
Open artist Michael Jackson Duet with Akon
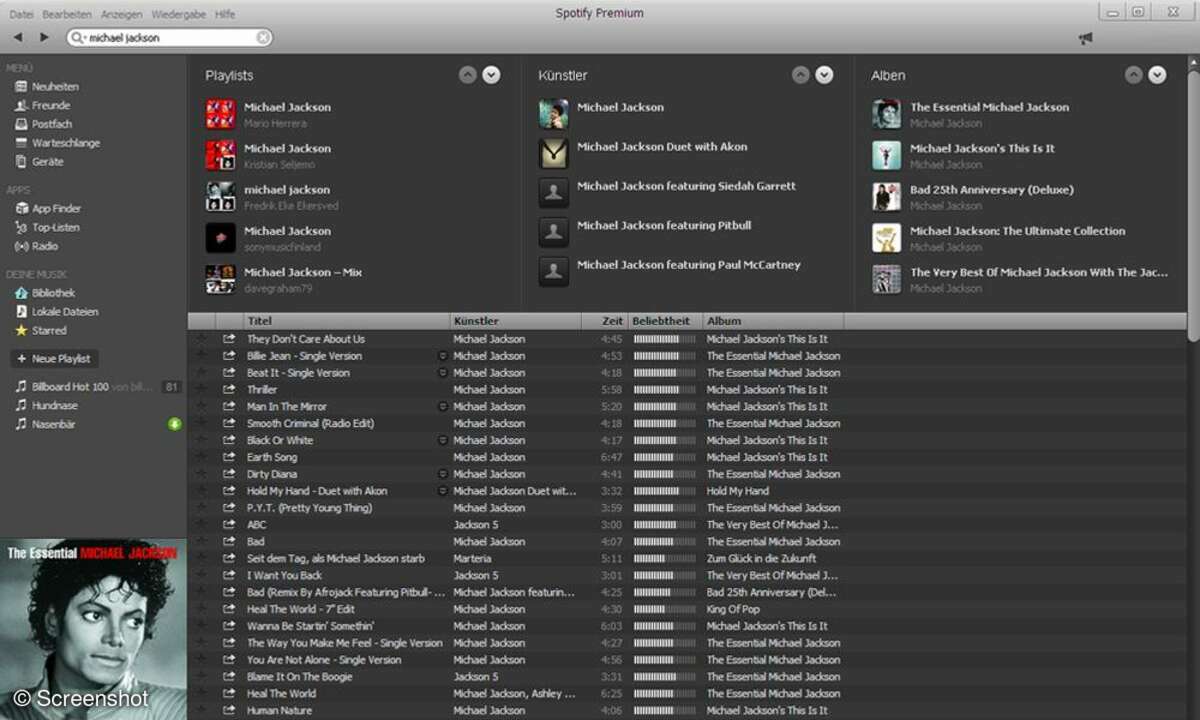662,146
